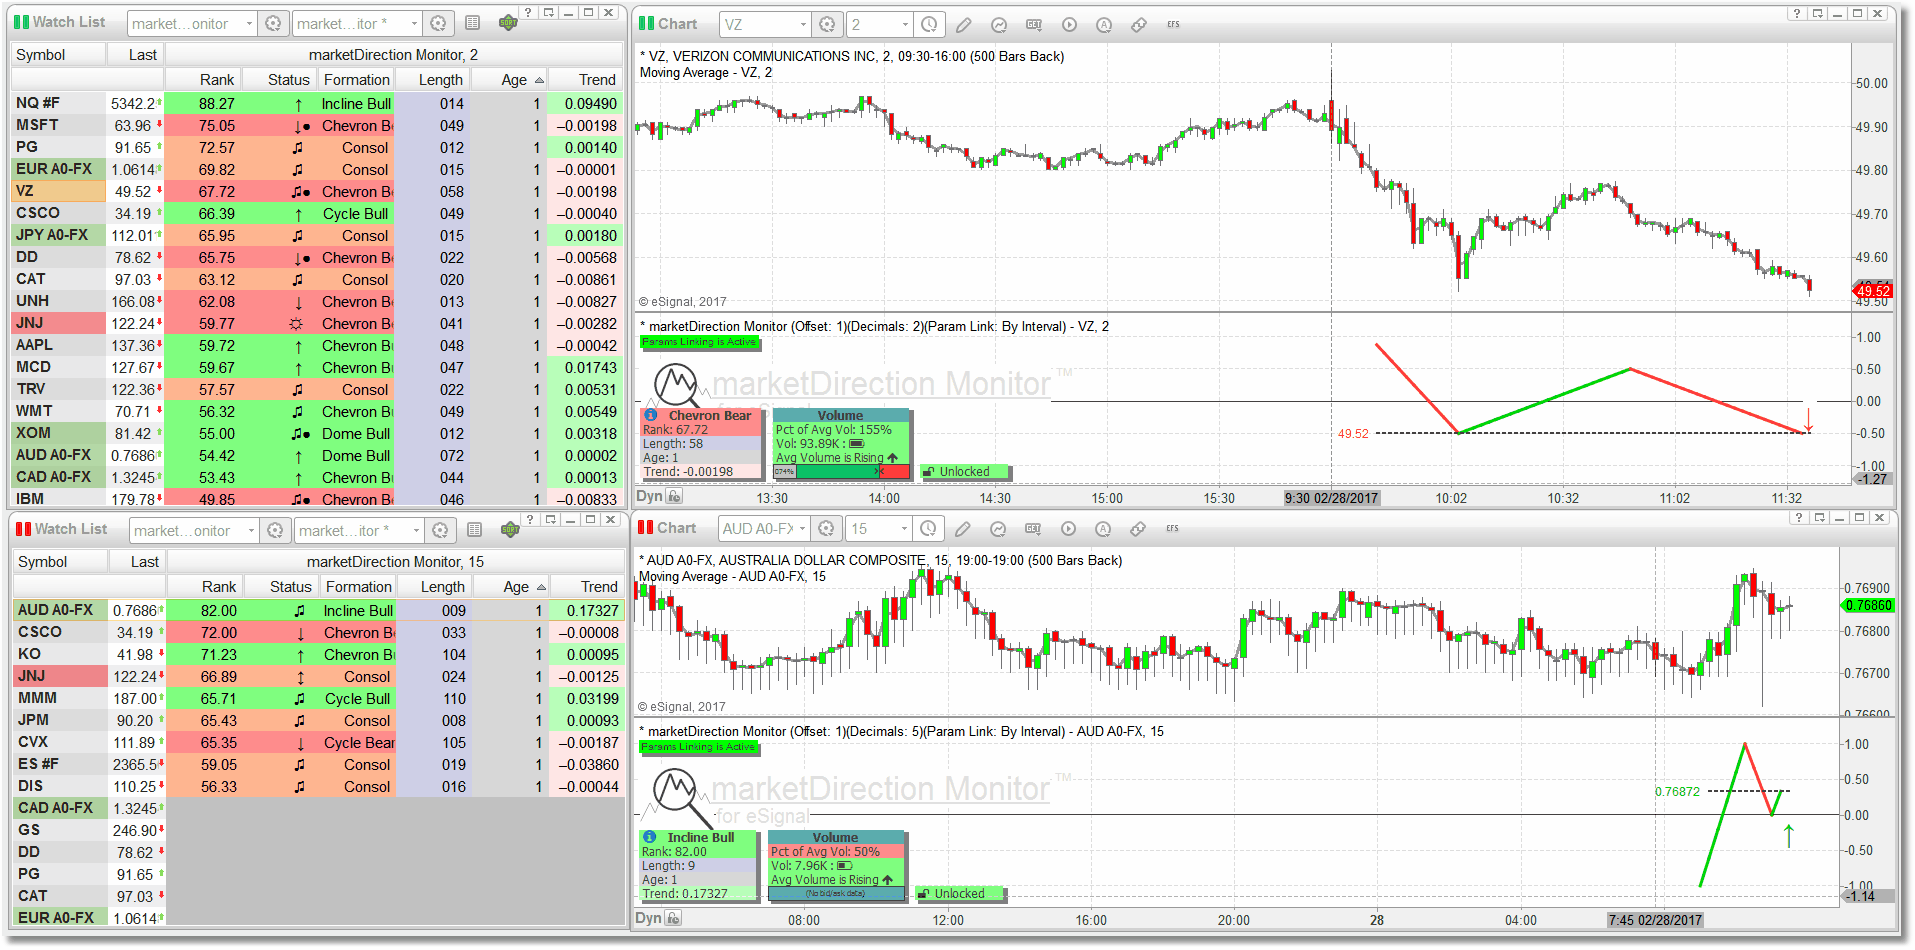Toggle Params Linking Is Active in VZ chart
This screenshot has width=1915, height=950.
click(x=699, y=342)
